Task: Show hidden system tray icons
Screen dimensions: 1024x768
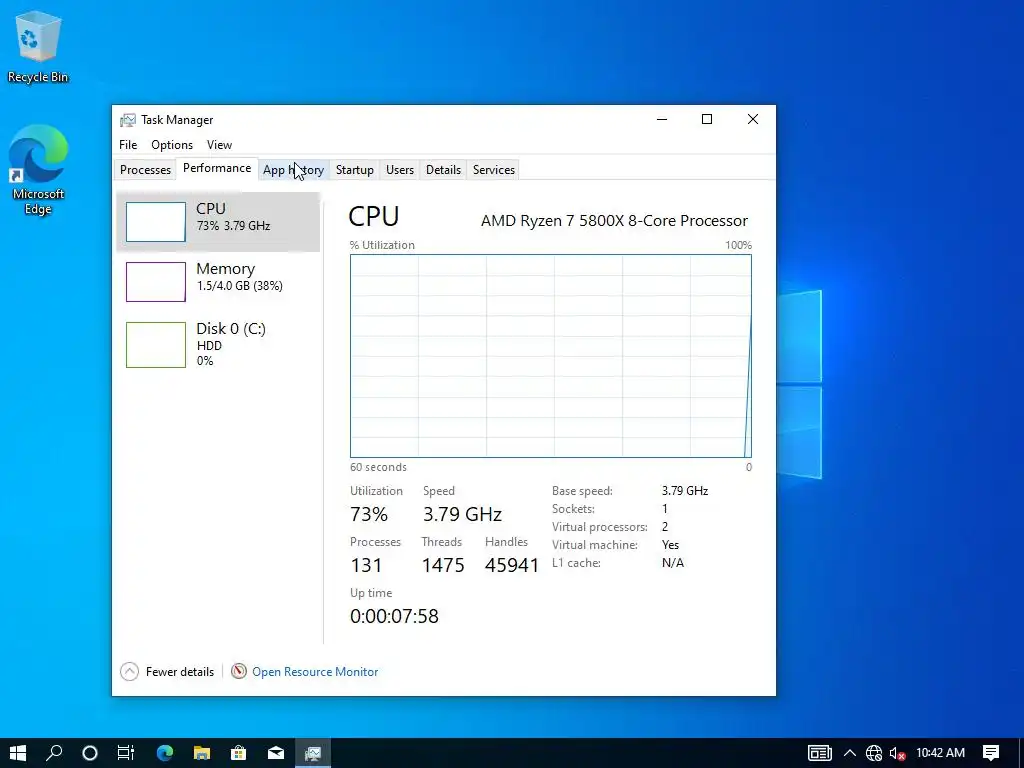Action: coord(850,753)
